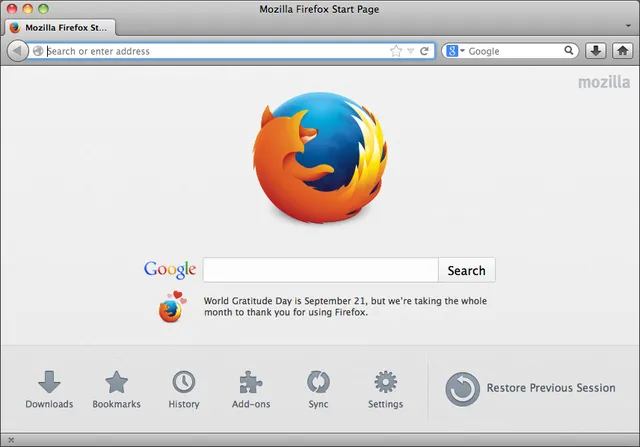Click Restore Previous Session button
Viewport: 640px width, 447px height.
point(530,388)
